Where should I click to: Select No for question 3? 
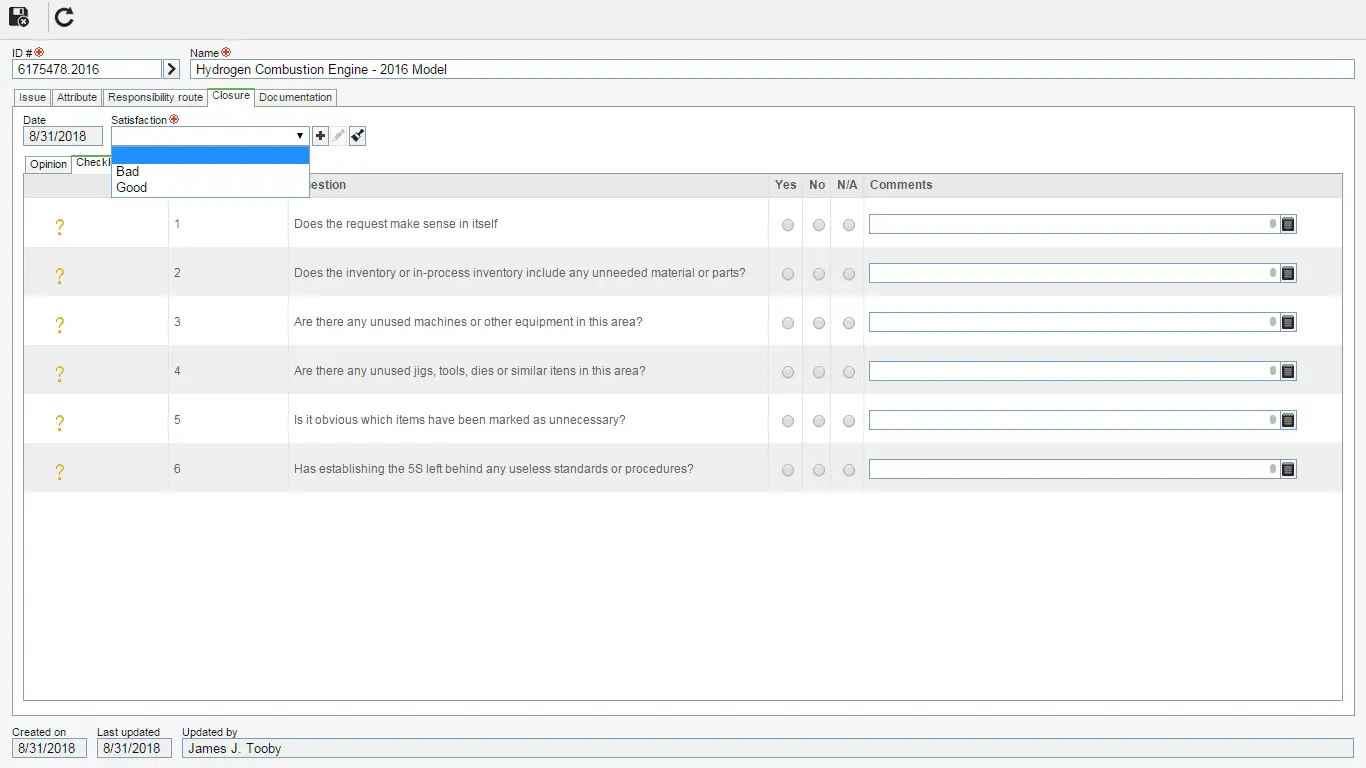tap(817, 323)
